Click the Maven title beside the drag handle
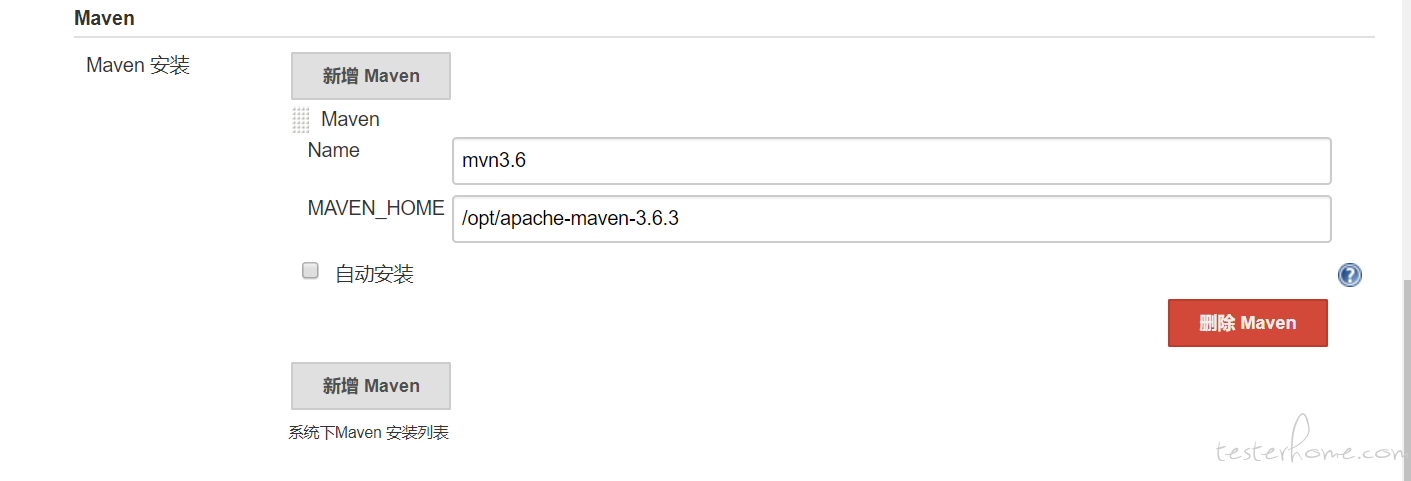The image size is (1411, 481). (351, 119)
